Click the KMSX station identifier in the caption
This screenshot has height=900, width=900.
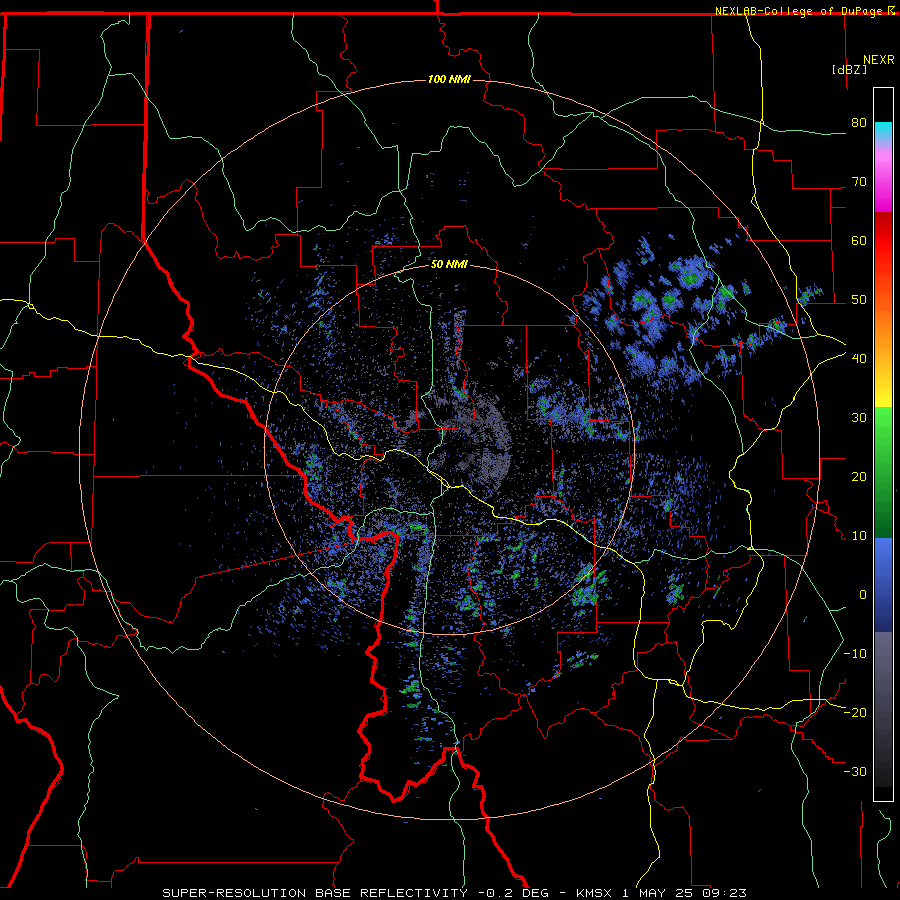click(x=593, y=893)
